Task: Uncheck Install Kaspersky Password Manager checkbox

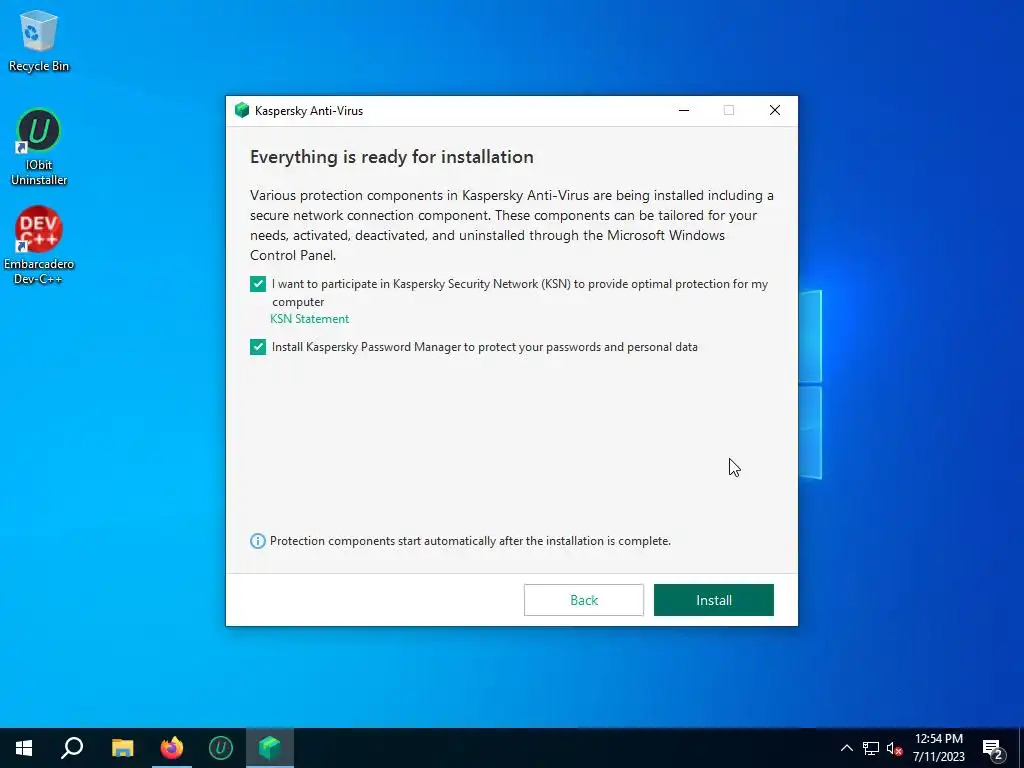Action: pos(258,347)
